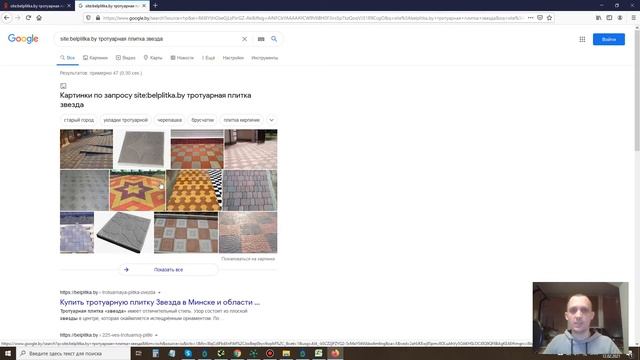
Task: Click 'Пожаловаться на картинки' report link
Action: (x=248, y=259)
